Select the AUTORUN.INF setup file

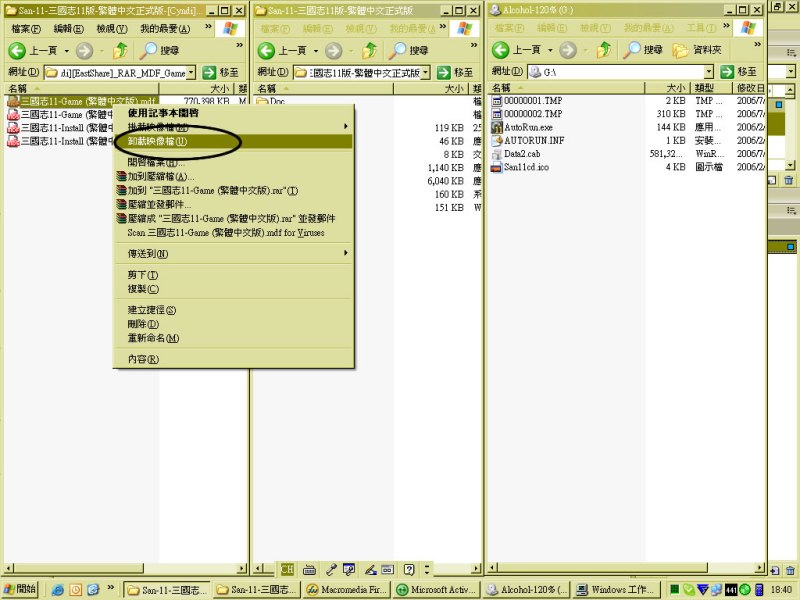pyautogui.click(x=528, y=140)
